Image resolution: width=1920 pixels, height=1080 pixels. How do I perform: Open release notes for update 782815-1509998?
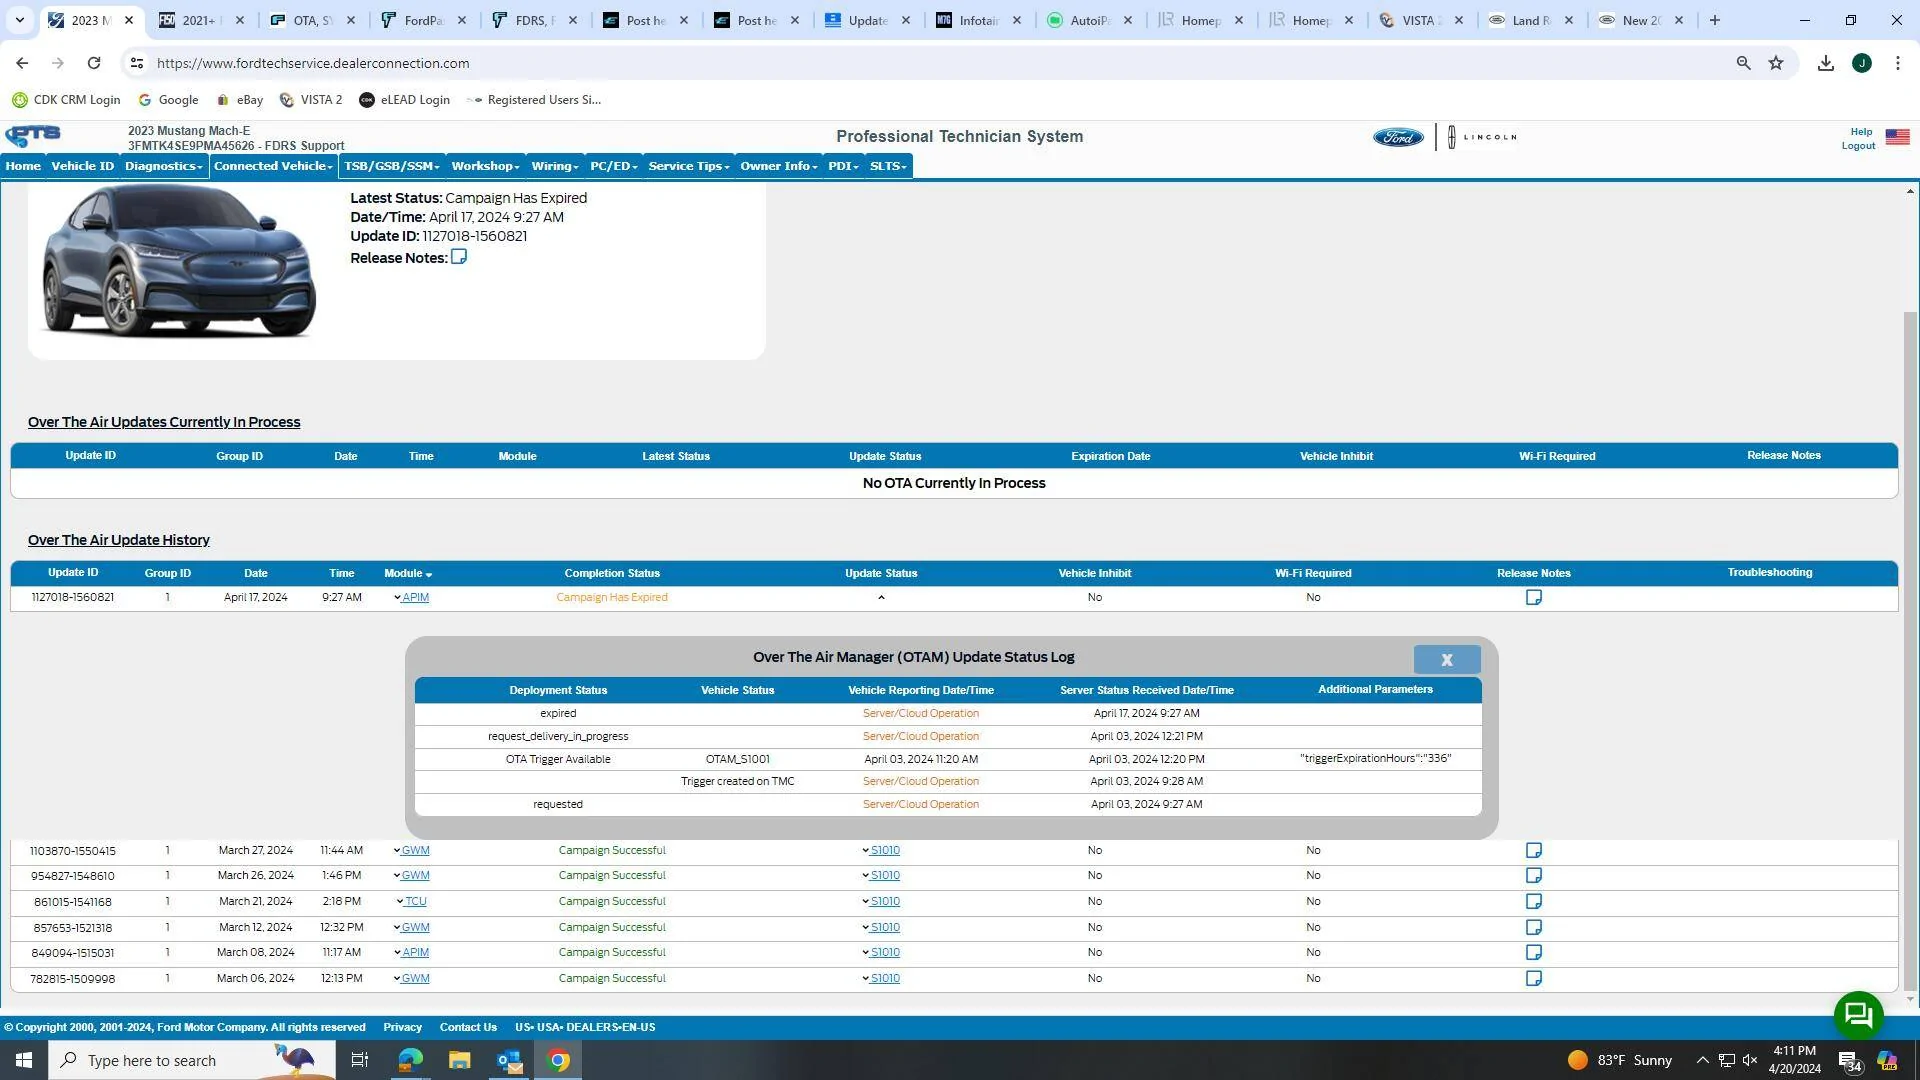pos(1533,979)
